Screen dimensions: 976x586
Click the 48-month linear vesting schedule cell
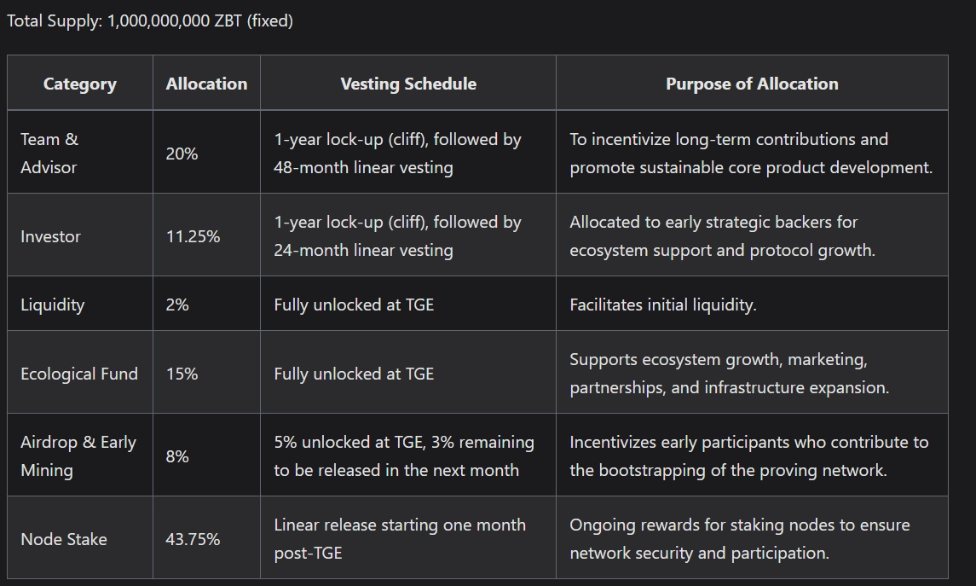[397, 153]
